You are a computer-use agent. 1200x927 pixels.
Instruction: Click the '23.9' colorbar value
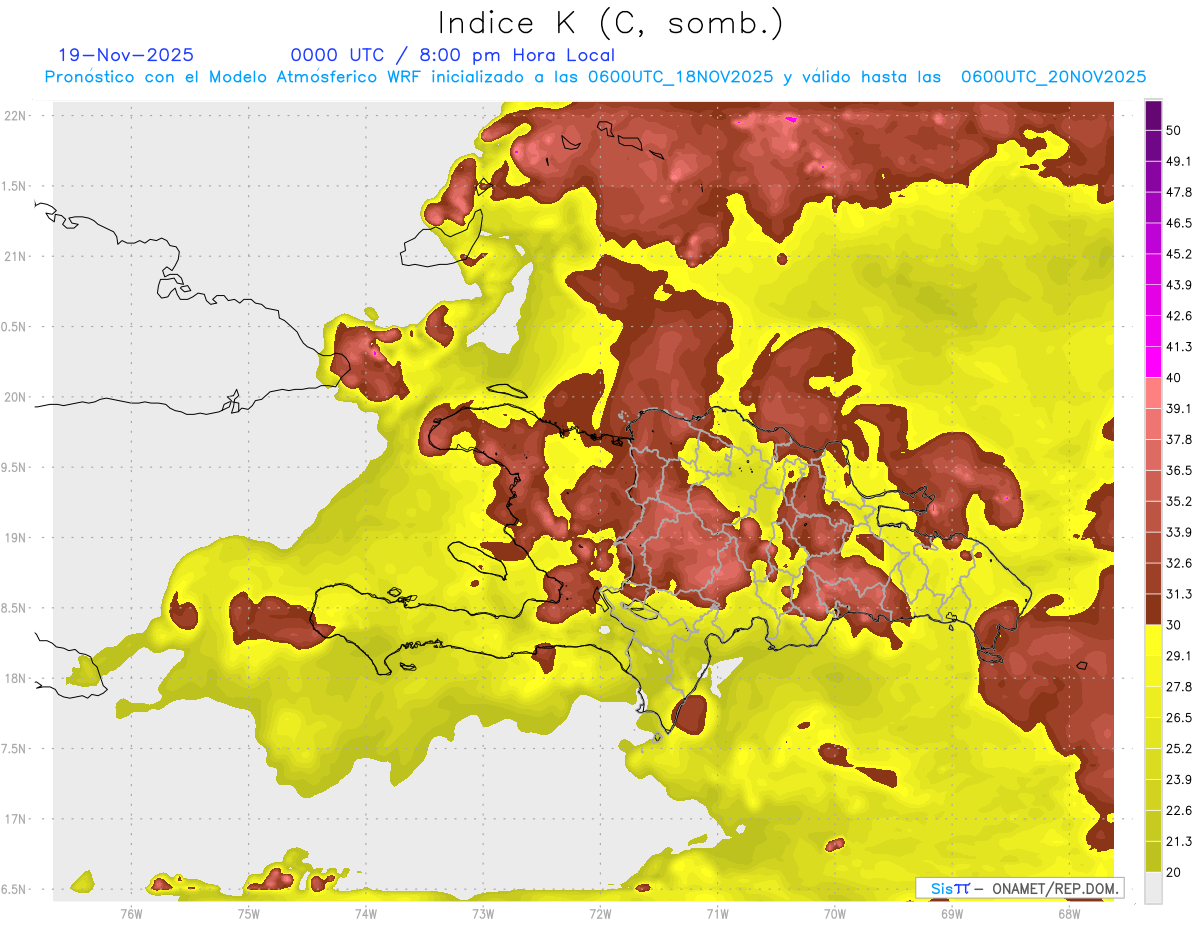(x=1180, y=780)
